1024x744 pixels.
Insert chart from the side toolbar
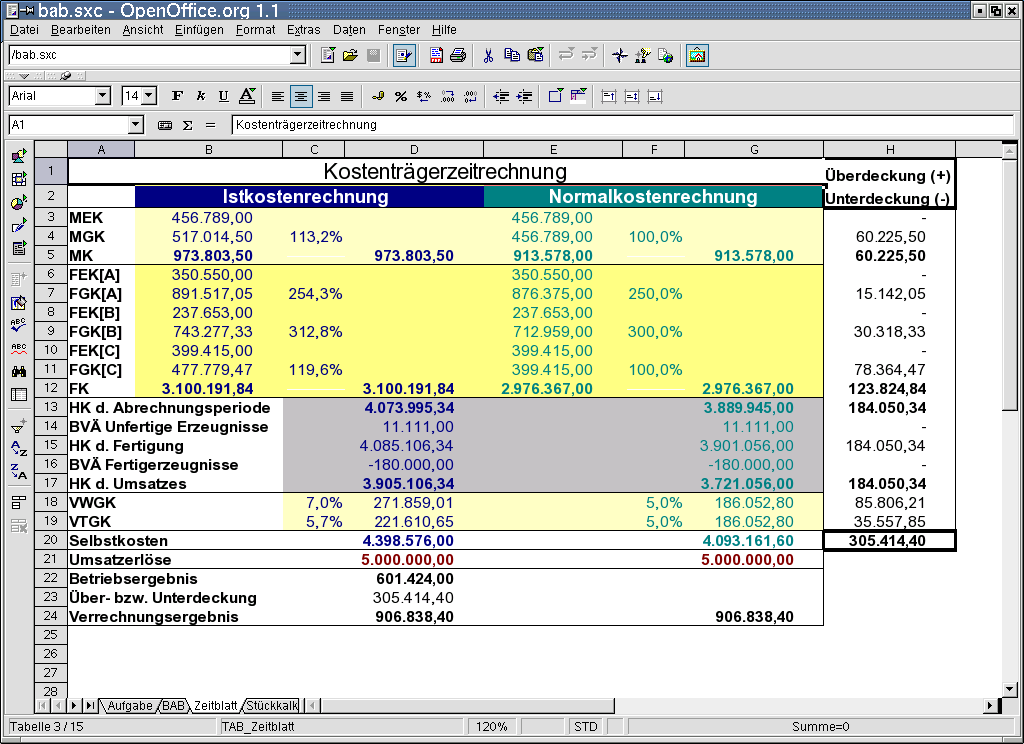(x=18, y=203)
